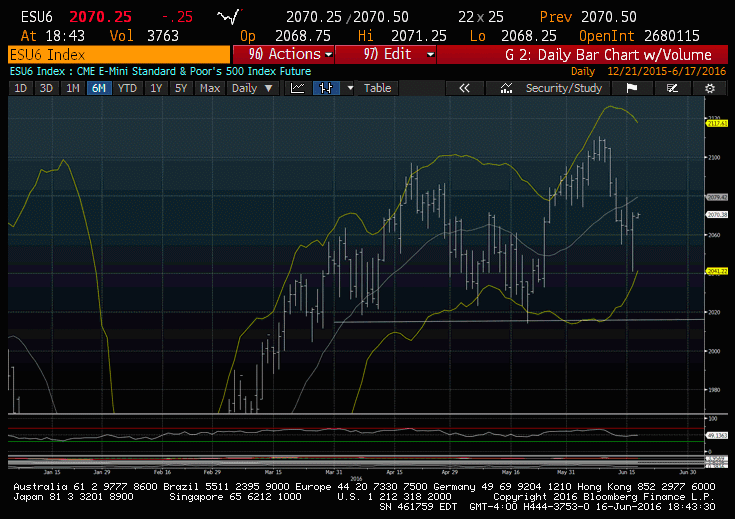The width and height of the screenshot is (735, 519).
Task: Click the yellow 2041.22 lower band label
Action: pos(717,271)
